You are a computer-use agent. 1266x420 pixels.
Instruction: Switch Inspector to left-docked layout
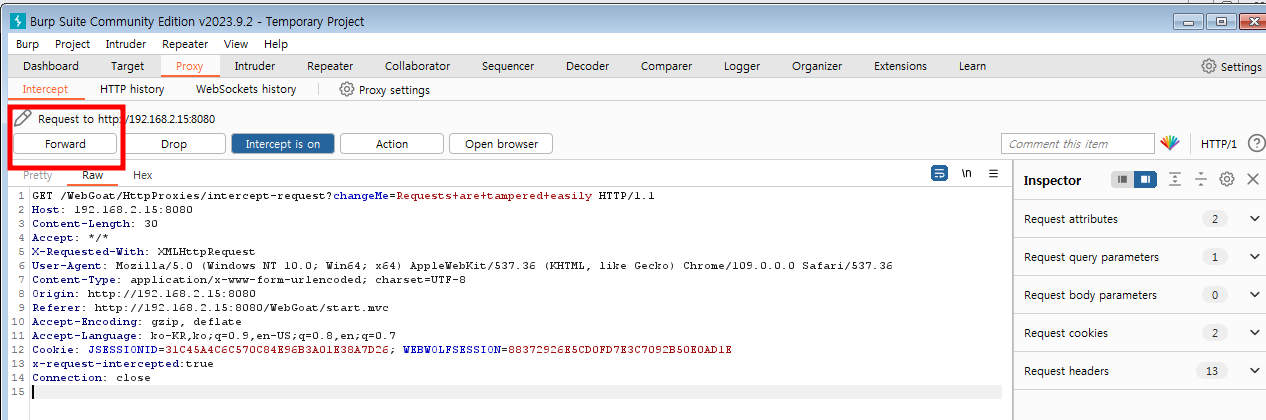coord(1123,180)
